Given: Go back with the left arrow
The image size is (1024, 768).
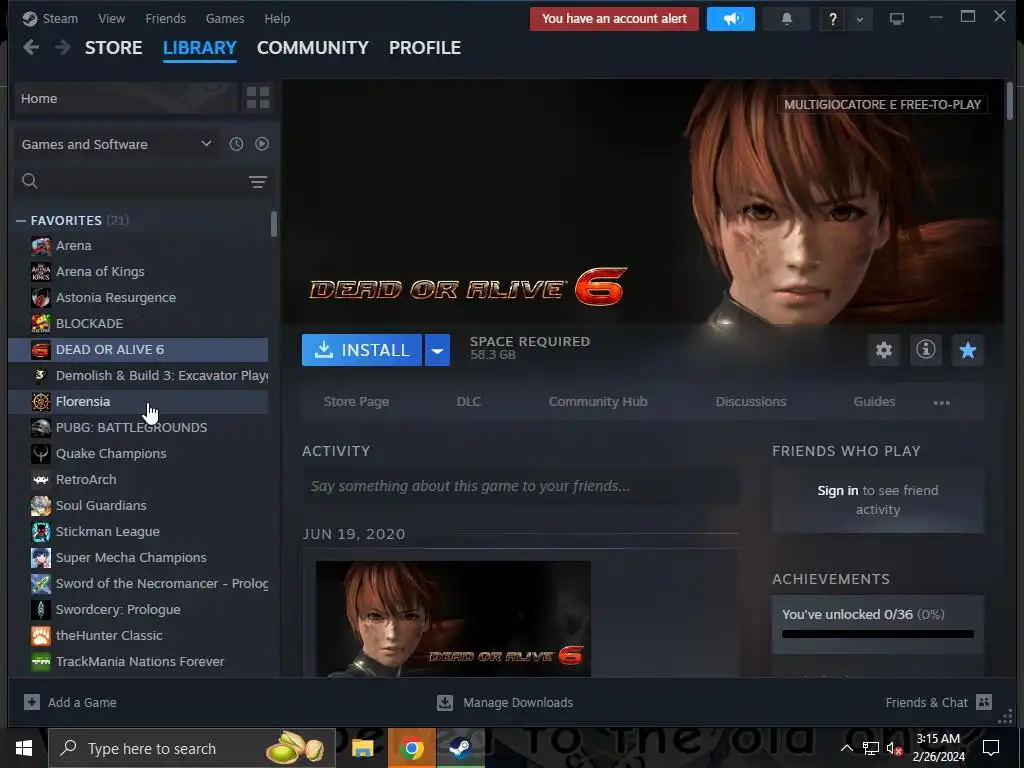Looking at the screenshot, I should [x=31, y=47].
